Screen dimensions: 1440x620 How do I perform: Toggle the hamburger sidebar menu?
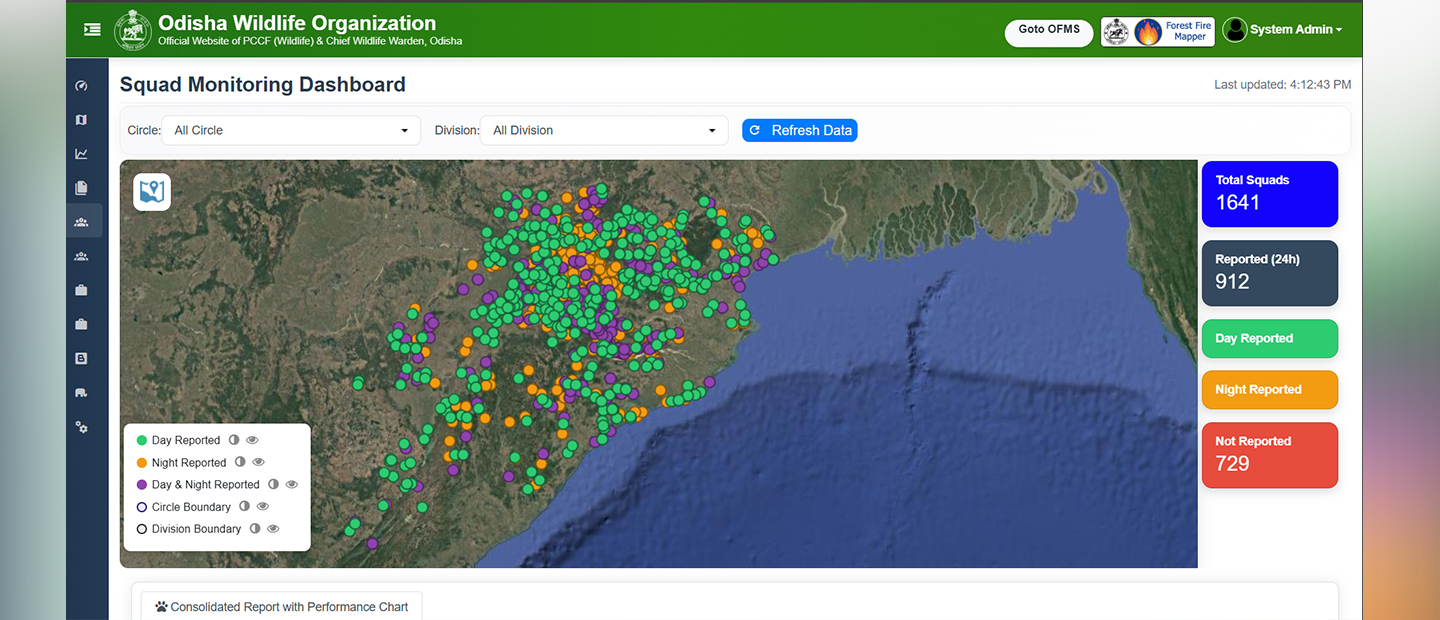pos(92,29)
